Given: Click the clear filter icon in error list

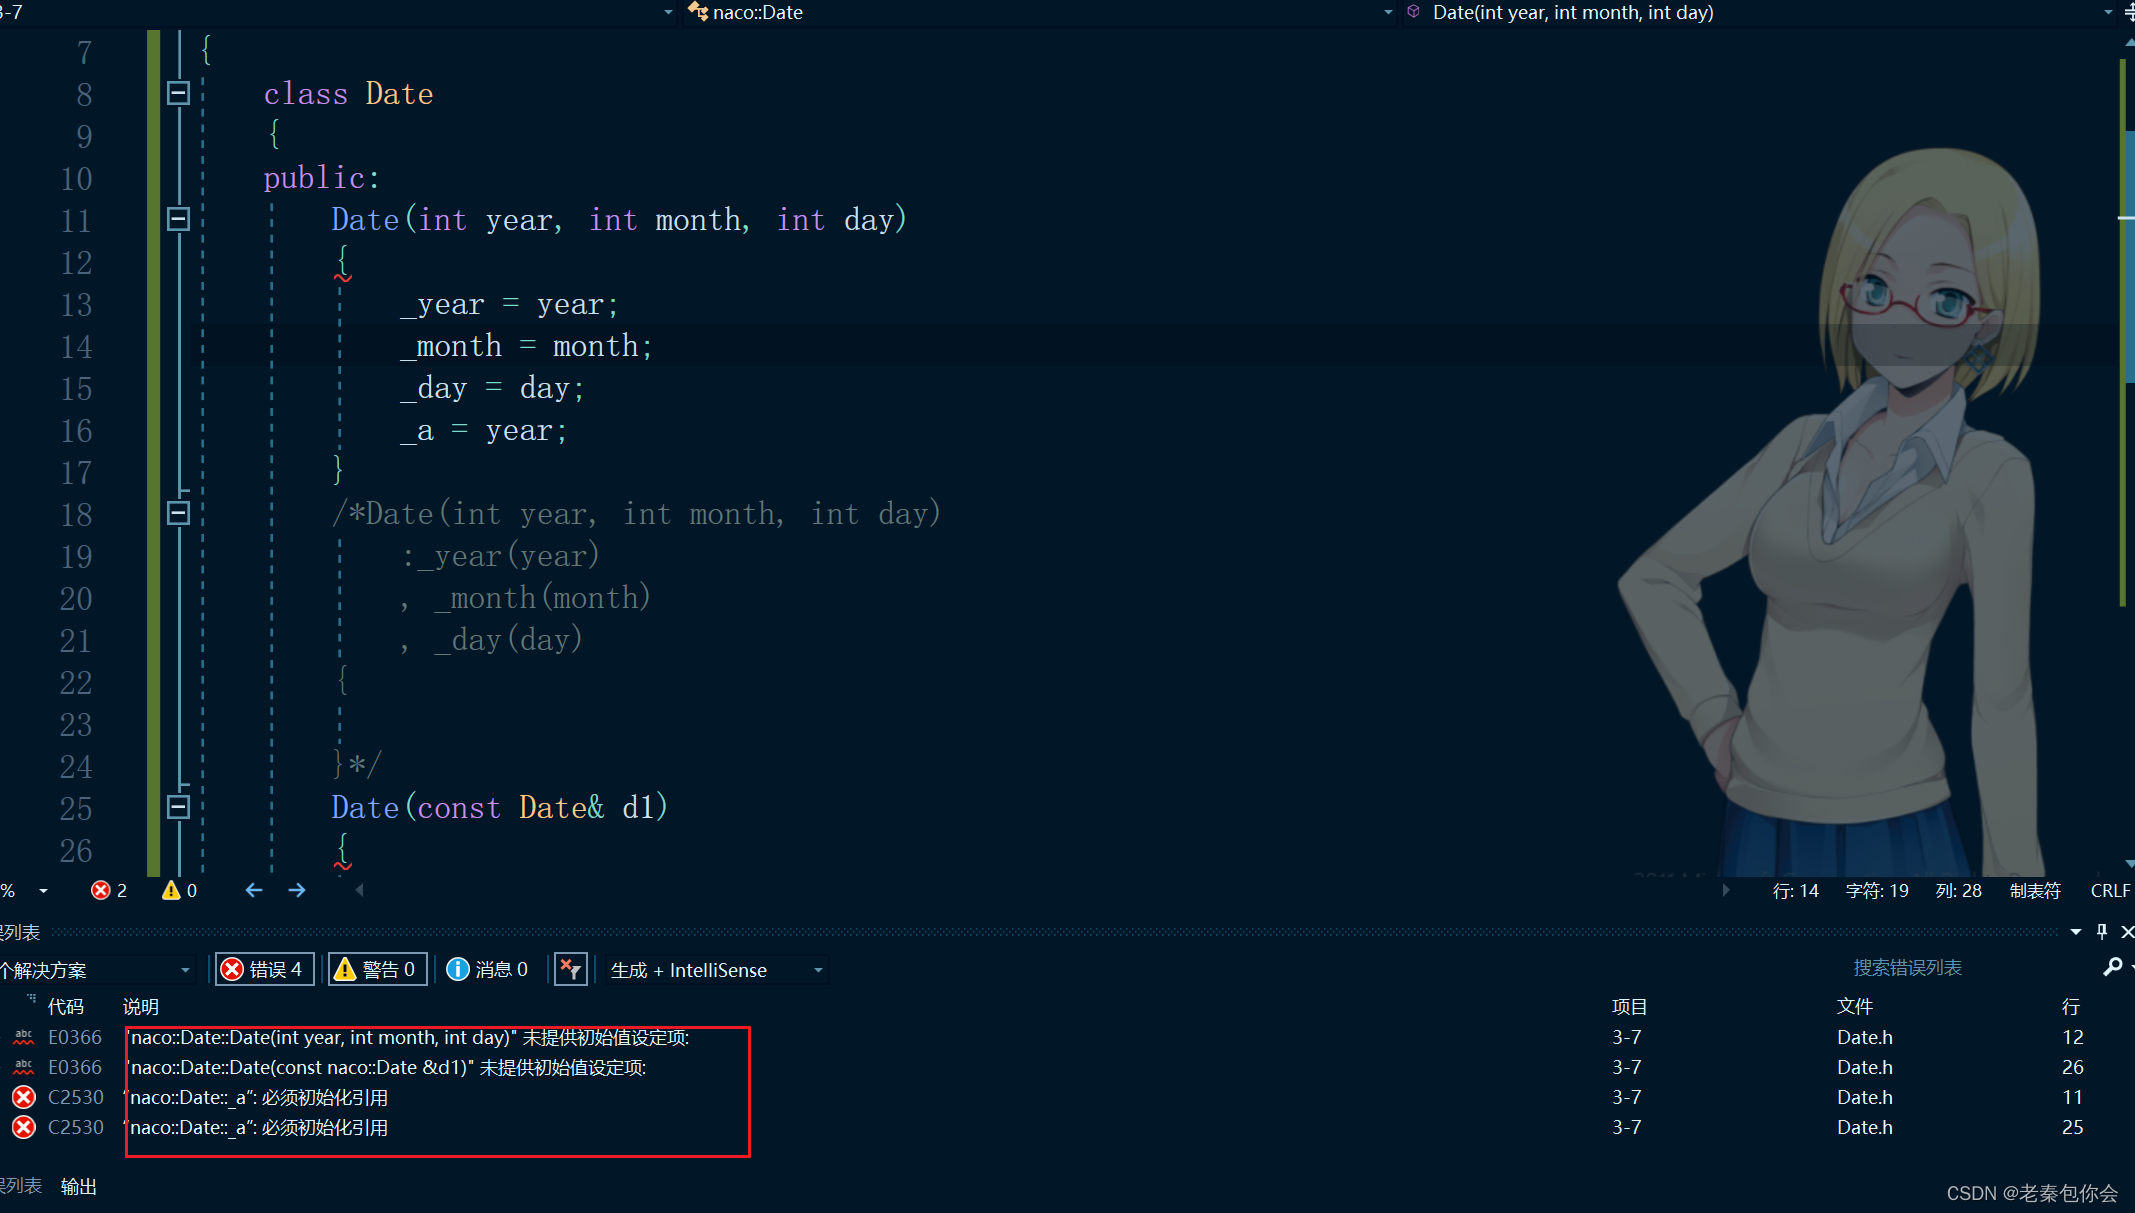Looking at the screenshot, I should 570,969.
